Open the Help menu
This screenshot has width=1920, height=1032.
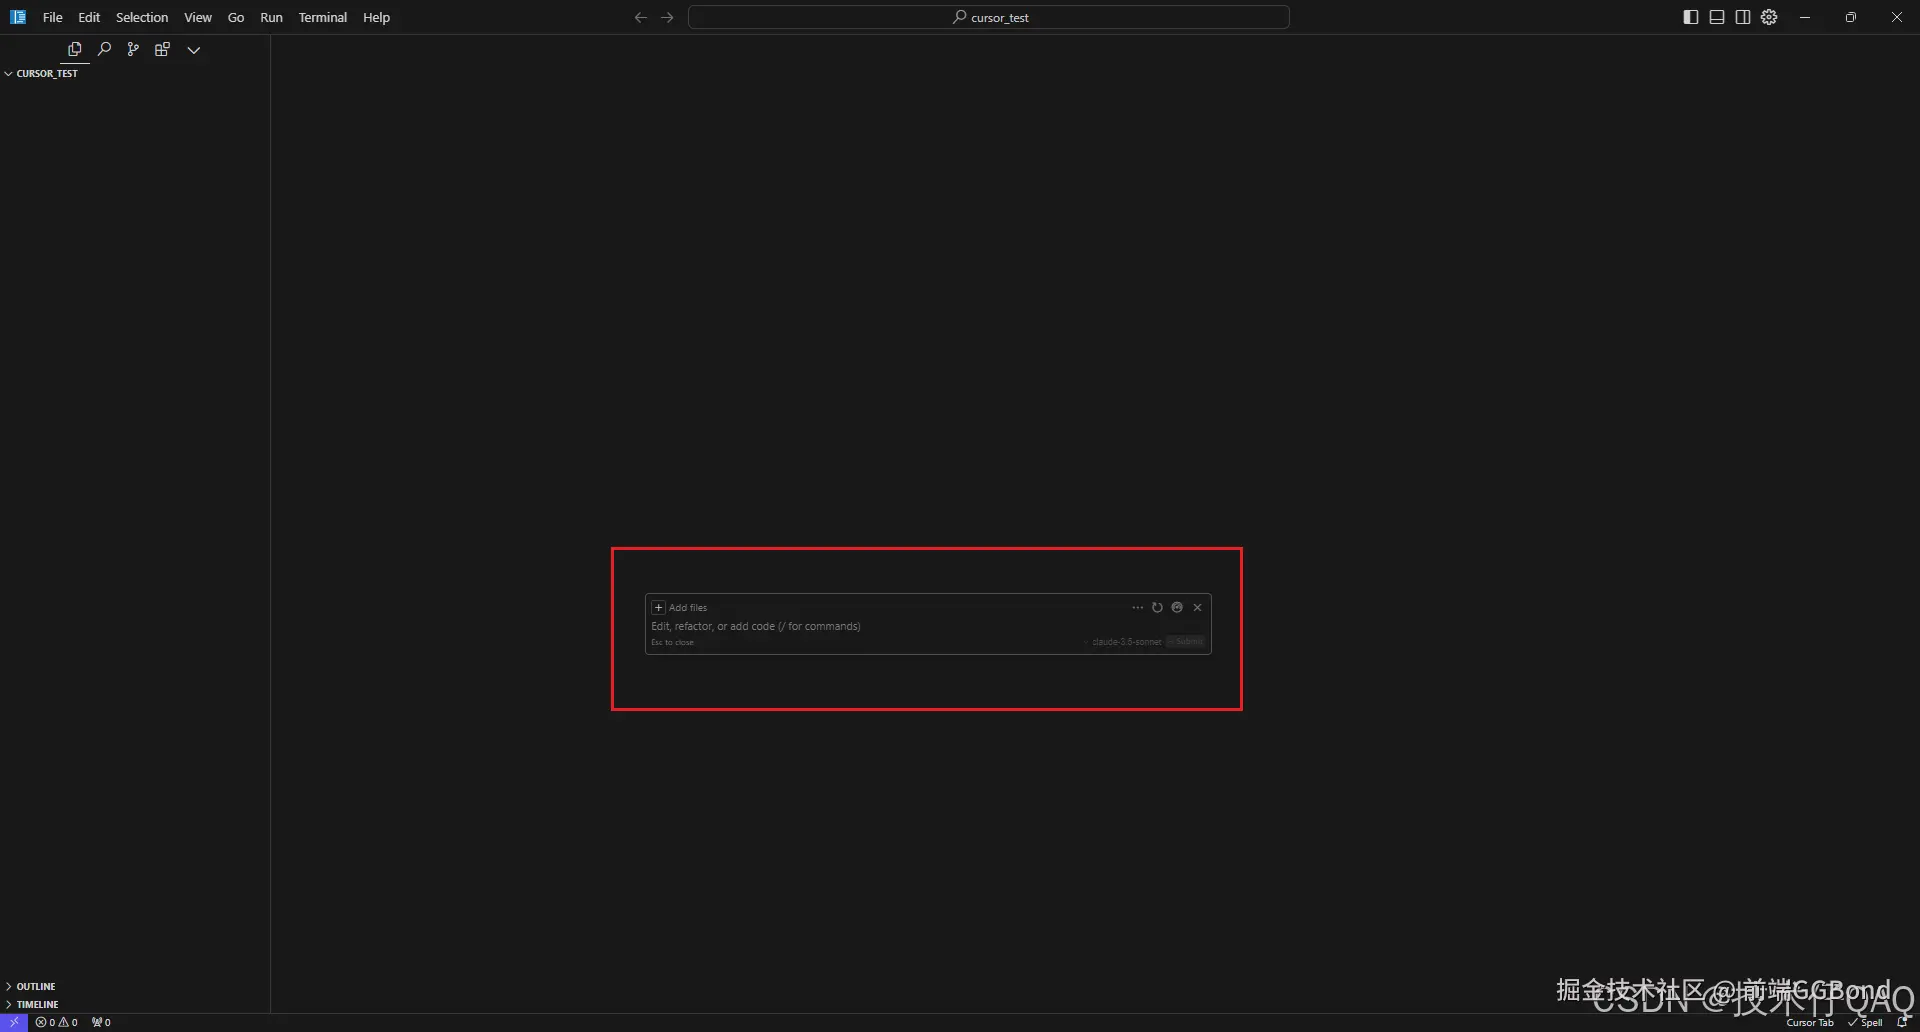(x=376, y=17)
